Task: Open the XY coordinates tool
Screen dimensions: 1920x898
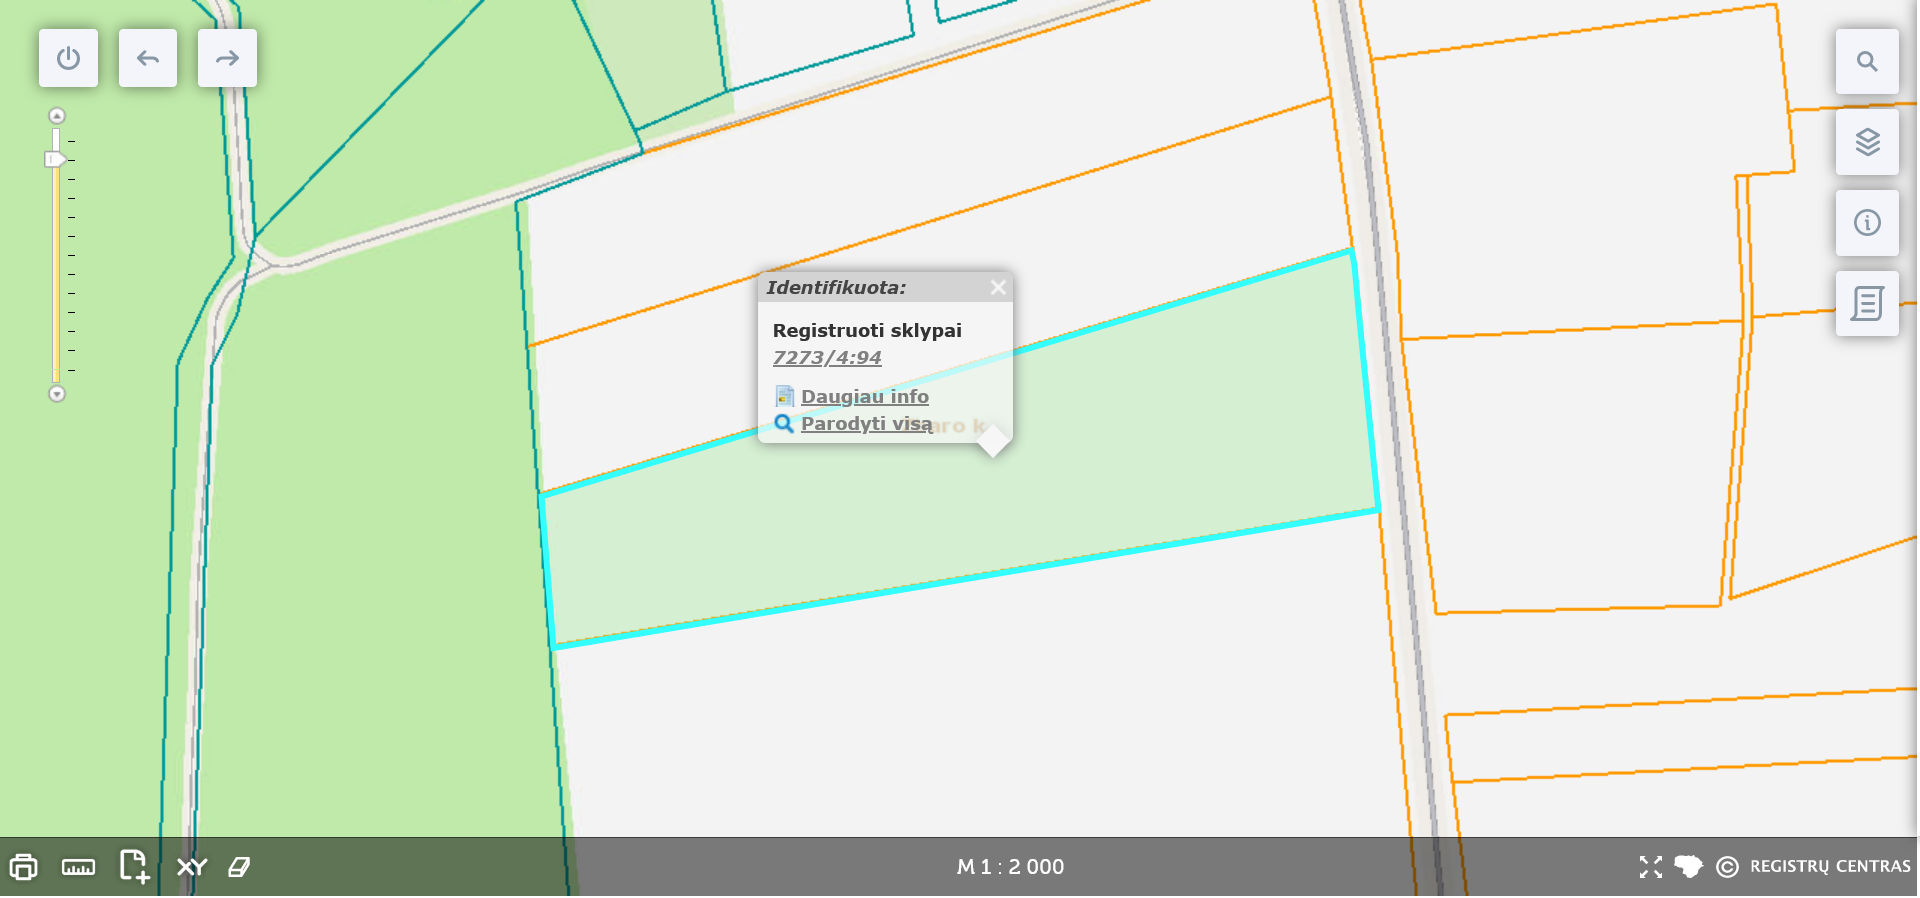Action: (191, 867)
